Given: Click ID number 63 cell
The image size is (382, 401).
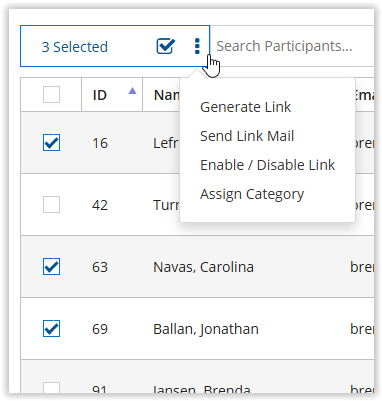Looking at the screenshot, I should (100, 267).
